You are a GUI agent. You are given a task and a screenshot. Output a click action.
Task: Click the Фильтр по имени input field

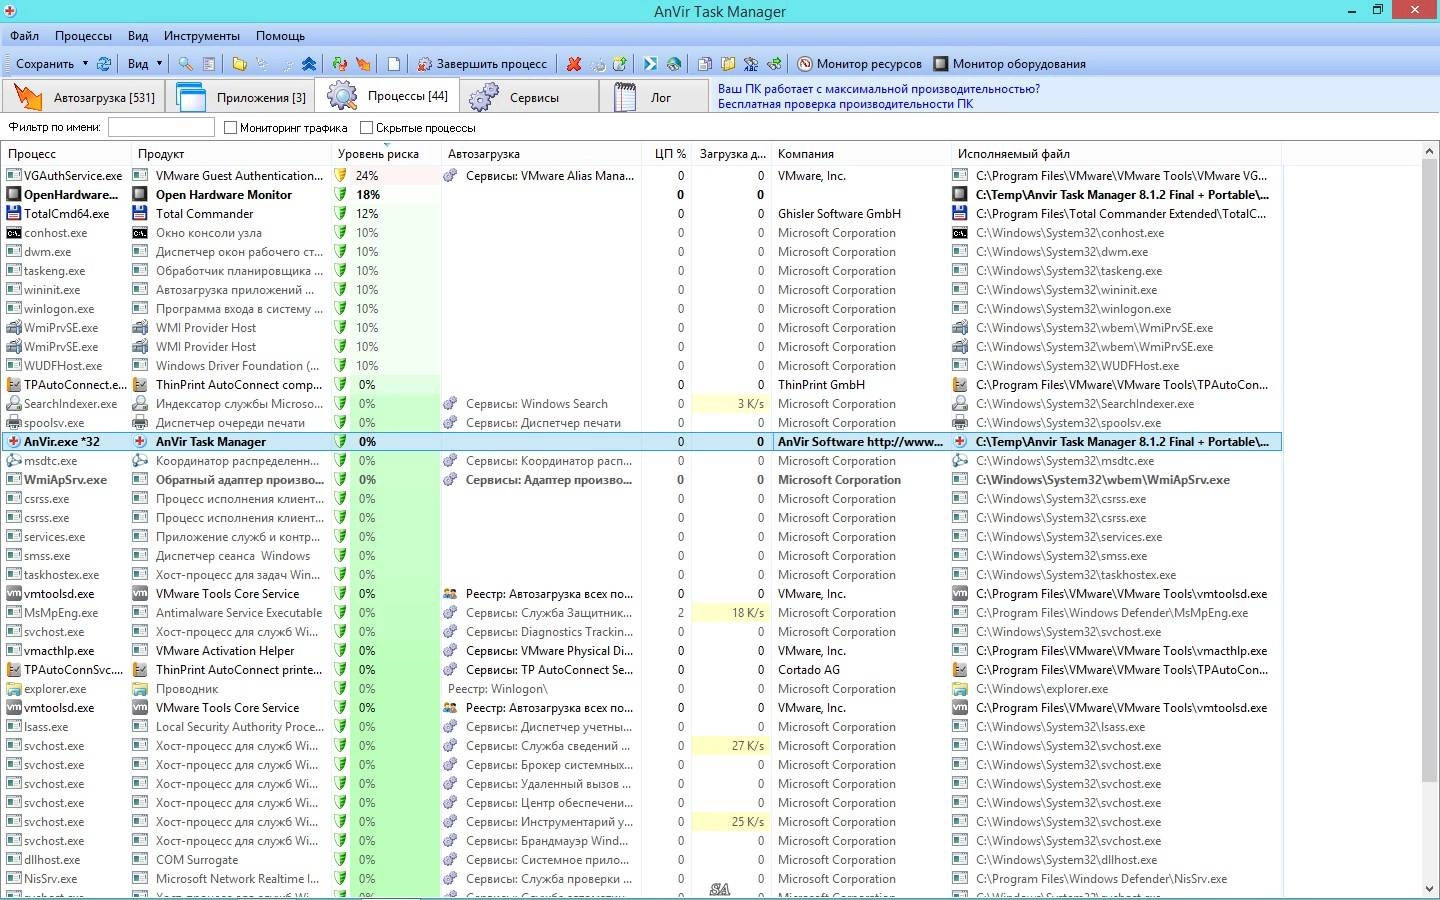pos(161,127)
